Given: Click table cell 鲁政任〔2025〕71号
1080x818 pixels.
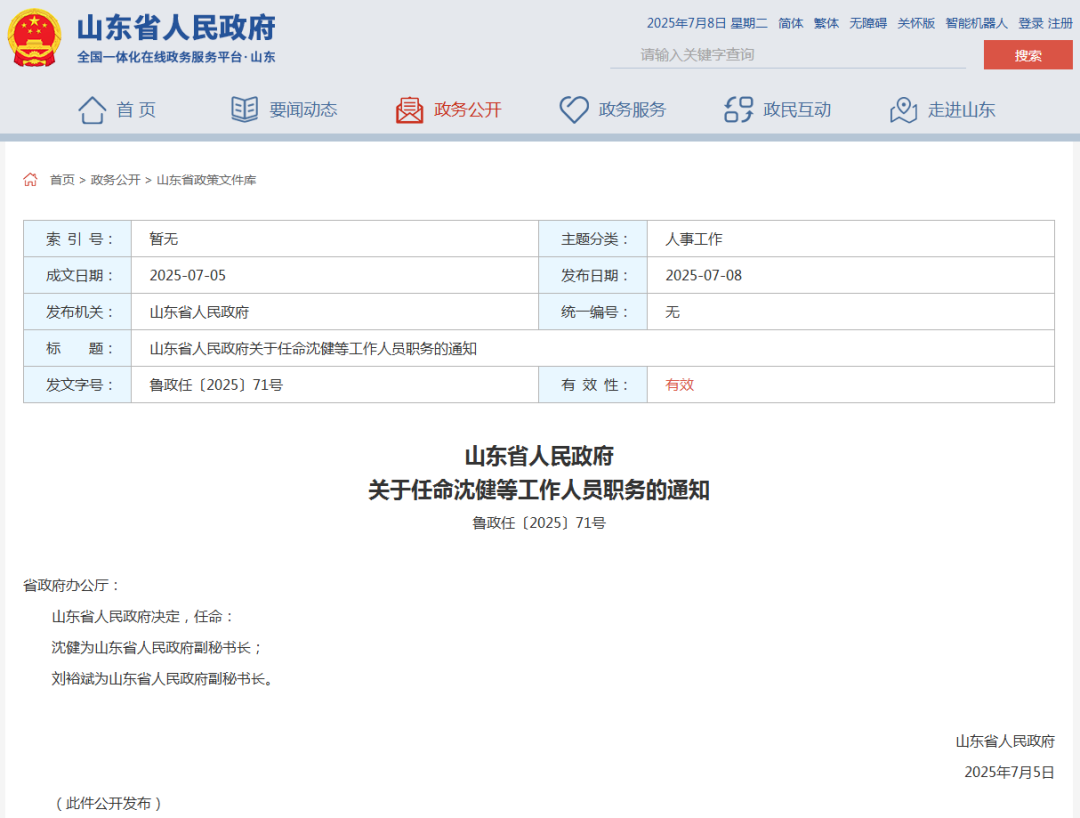Looking at the screenshot, I should click(x=216, y=385).
